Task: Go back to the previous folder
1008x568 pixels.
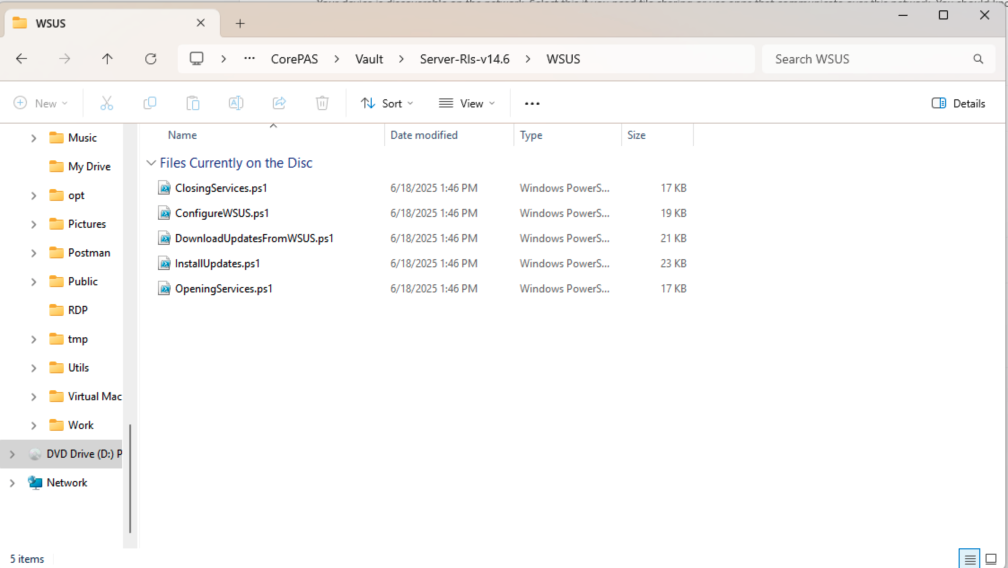Action: (22, 59)
